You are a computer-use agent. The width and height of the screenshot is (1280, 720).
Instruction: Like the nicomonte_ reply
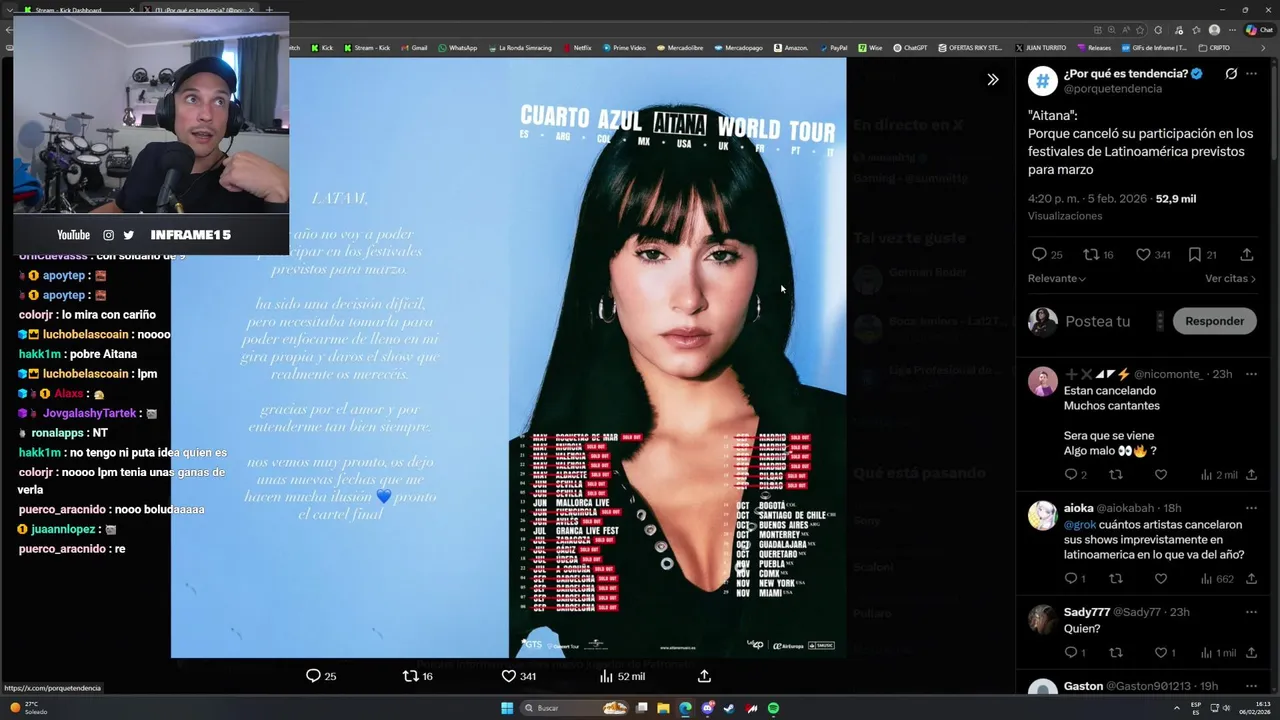[1161, 475]
